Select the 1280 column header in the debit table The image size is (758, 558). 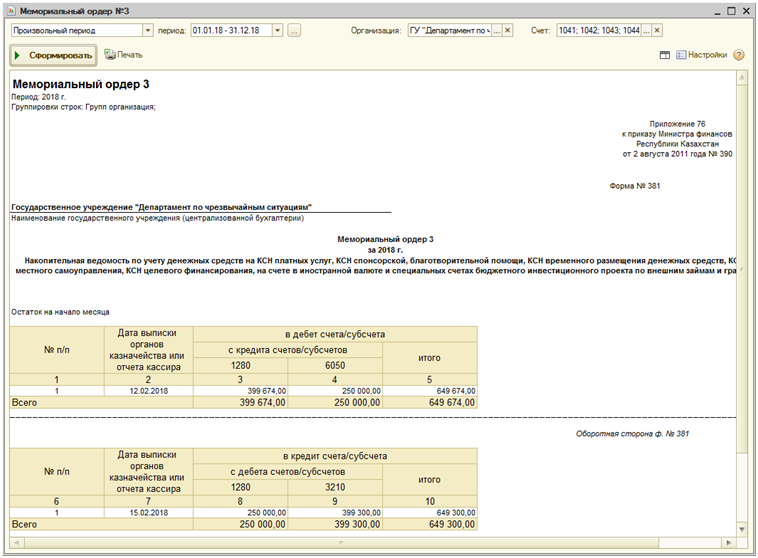[x=240, y=366]
